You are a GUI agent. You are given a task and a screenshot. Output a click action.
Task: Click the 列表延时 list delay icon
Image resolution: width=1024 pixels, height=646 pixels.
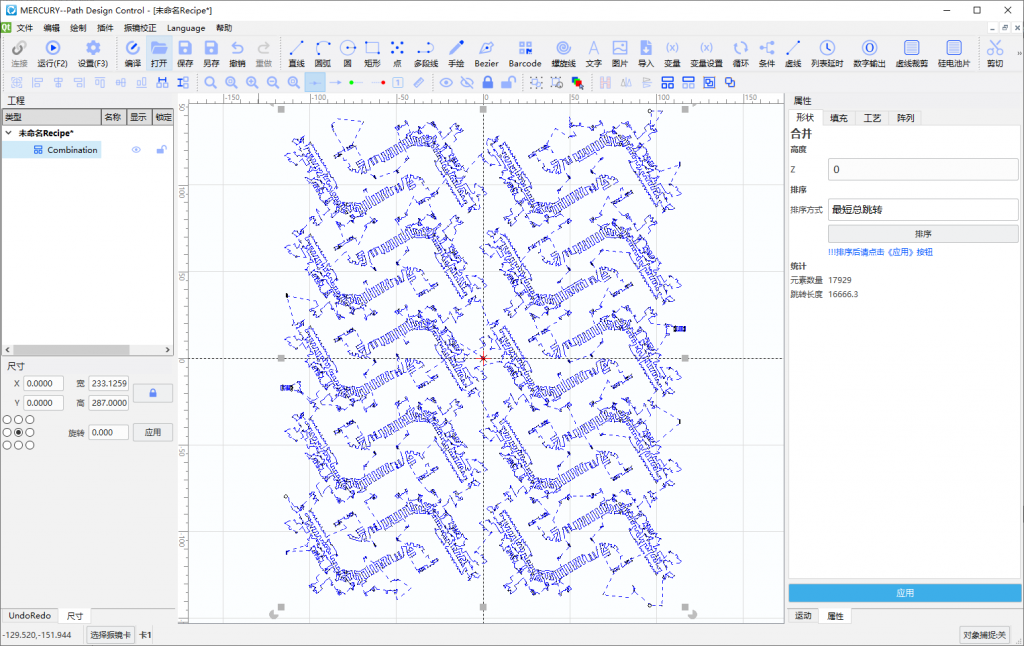[x=827, y=48]
